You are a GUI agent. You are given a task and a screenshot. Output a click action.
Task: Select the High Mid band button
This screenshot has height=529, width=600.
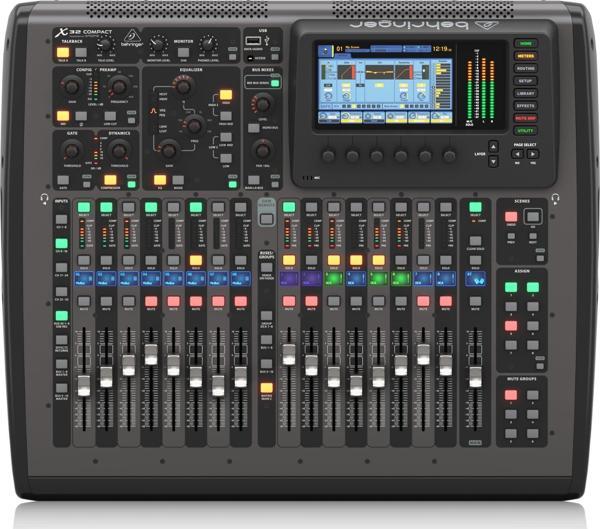(x=226, y=116)
